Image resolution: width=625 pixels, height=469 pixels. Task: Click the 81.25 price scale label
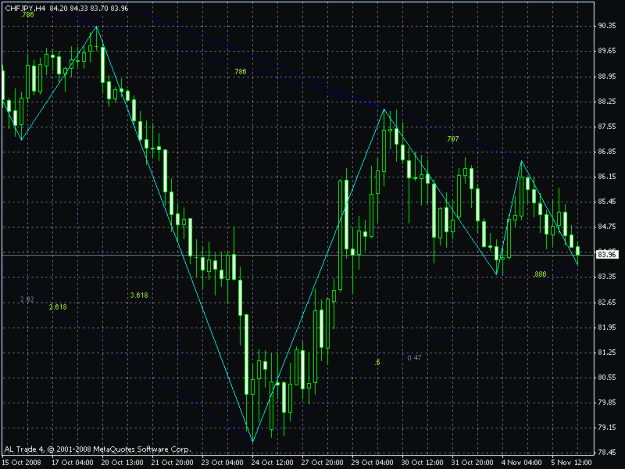coord(607,353)
